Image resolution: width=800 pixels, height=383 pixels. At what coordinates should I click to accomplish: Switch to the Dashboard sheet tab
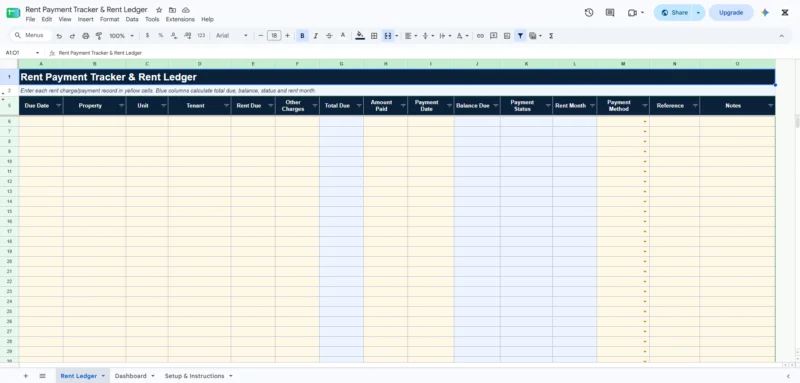click(x=130, y=376)
